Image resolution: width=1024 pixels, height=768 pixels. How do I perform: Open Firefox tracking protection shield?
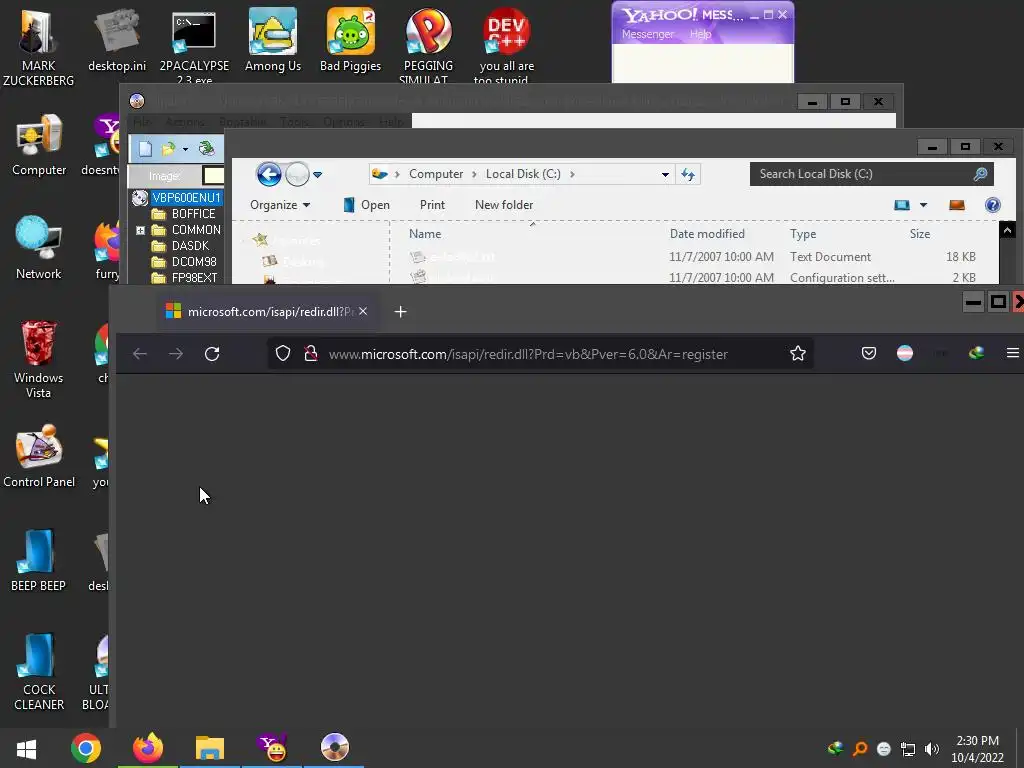283,354
